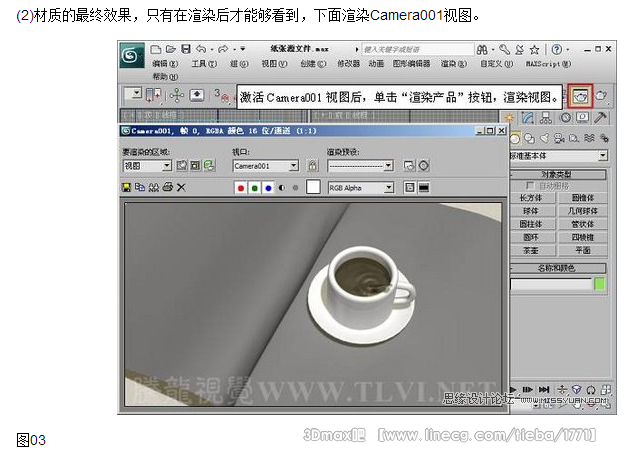Click the Help question mark icon
The width and height of the screenshot is (625, 452).
pyautogui.click(x=557, y=49)
